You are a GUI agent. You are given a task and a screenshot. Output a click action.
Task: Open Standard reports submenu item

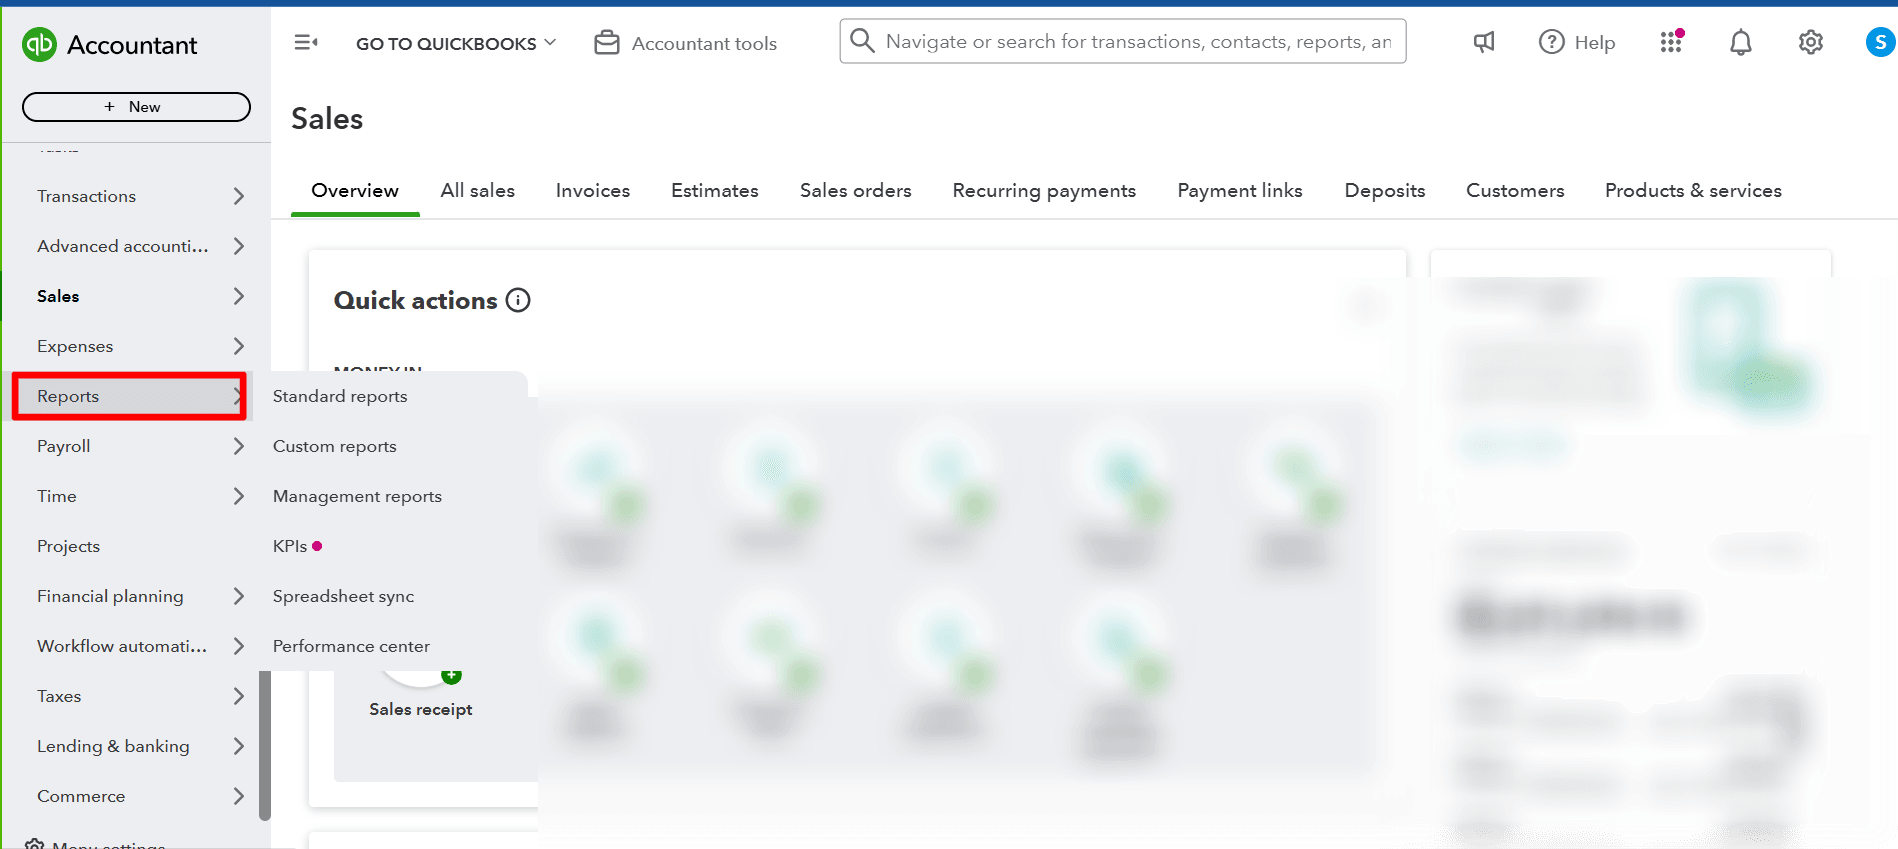(340, 396)
